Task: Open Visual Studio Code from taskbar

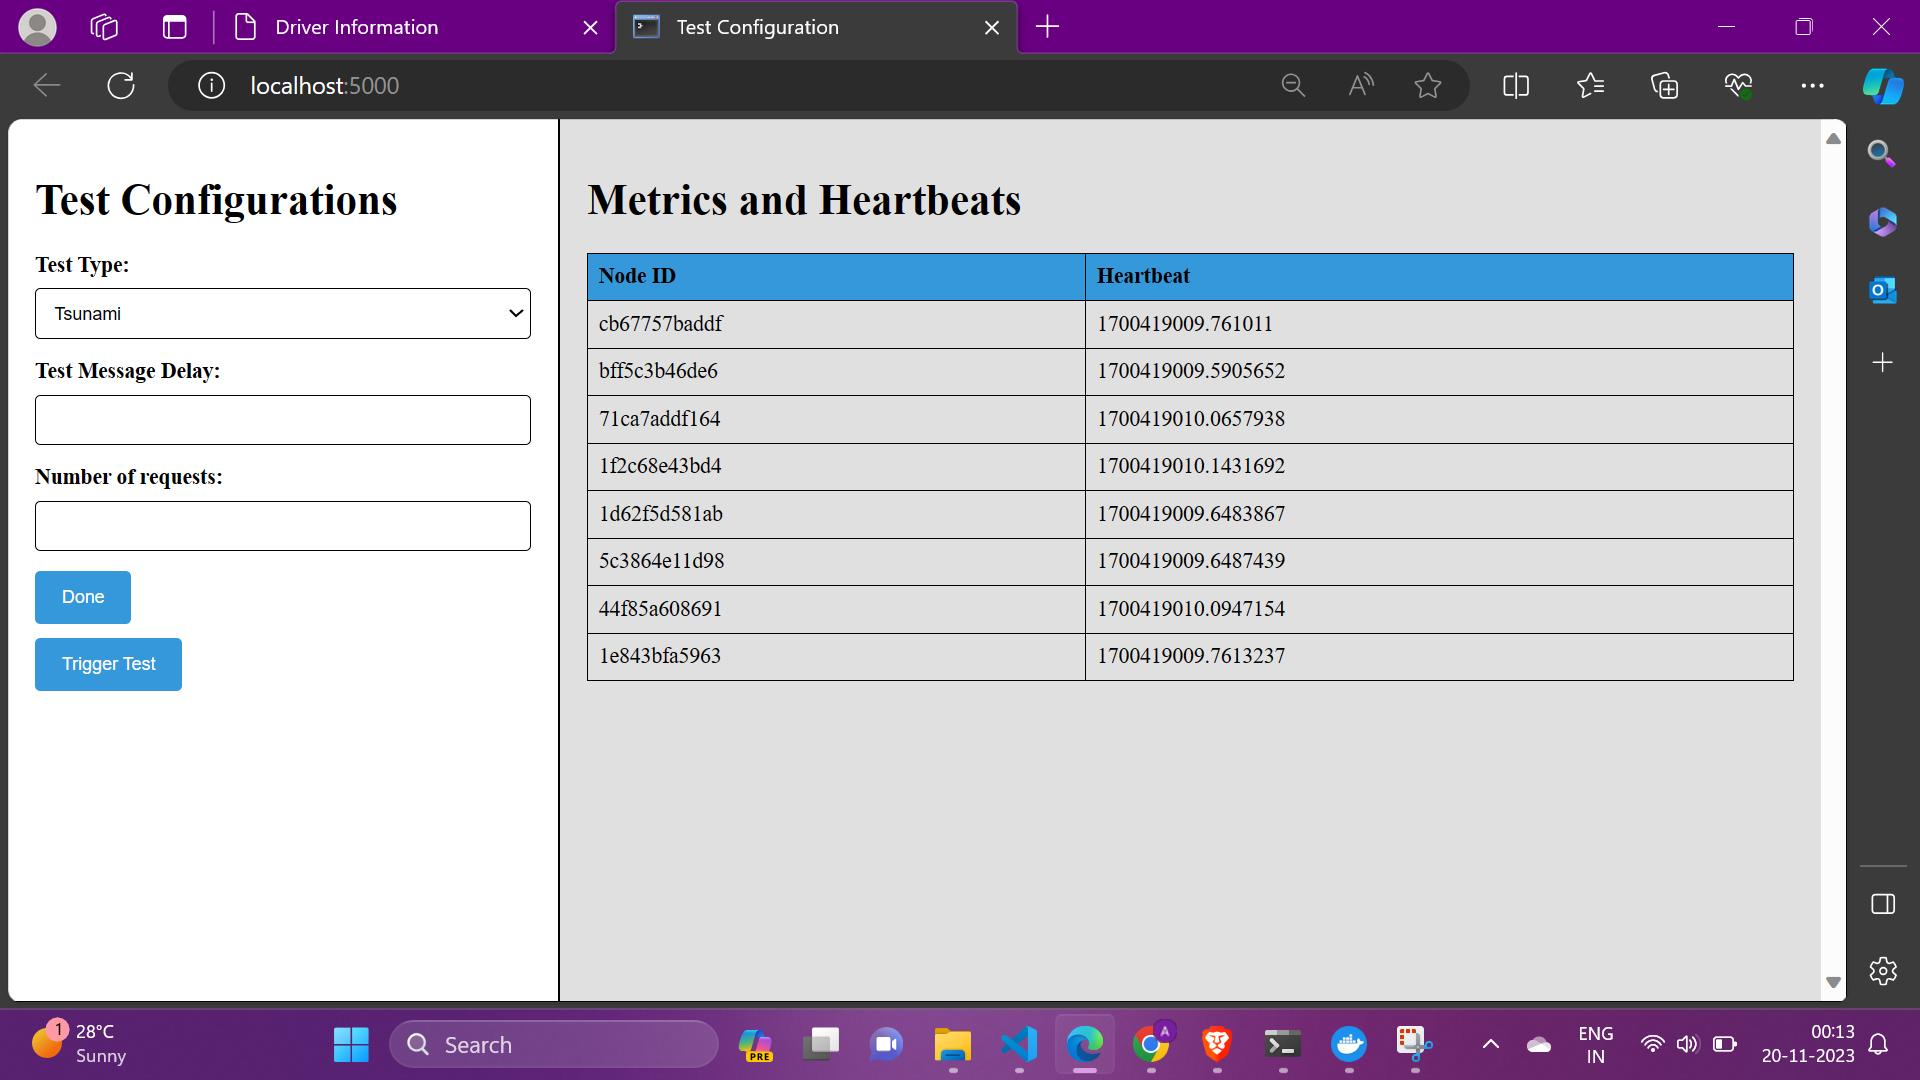Action: tap(1019, 1045)
